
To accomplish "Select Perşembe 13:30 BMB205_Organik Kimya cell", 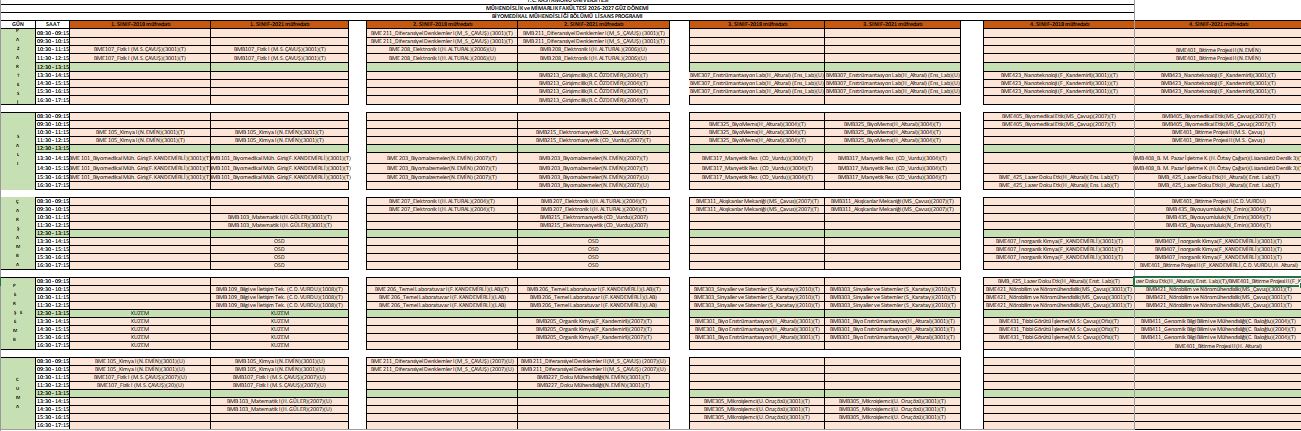I will coord(593,321).
